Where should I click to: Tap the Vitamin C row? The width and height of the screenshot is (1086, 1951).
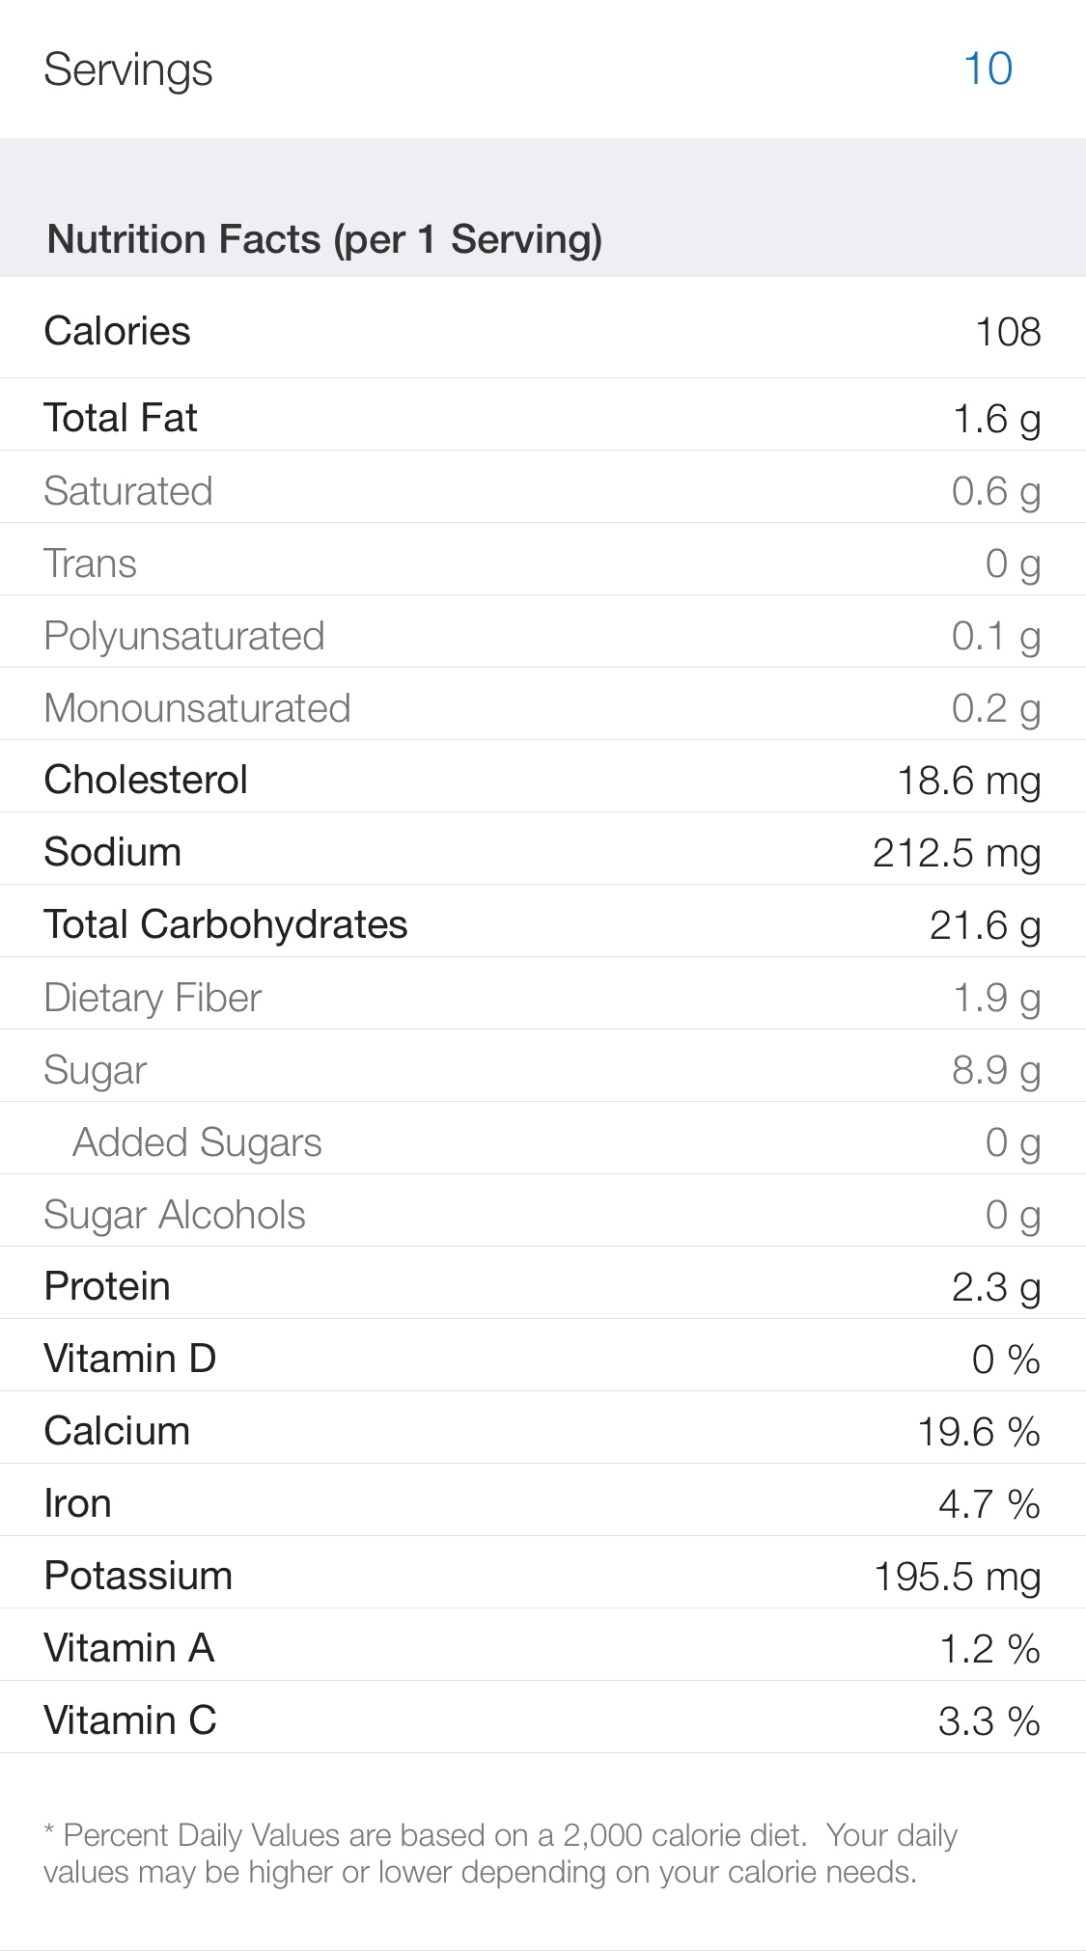click(543, 1721)
